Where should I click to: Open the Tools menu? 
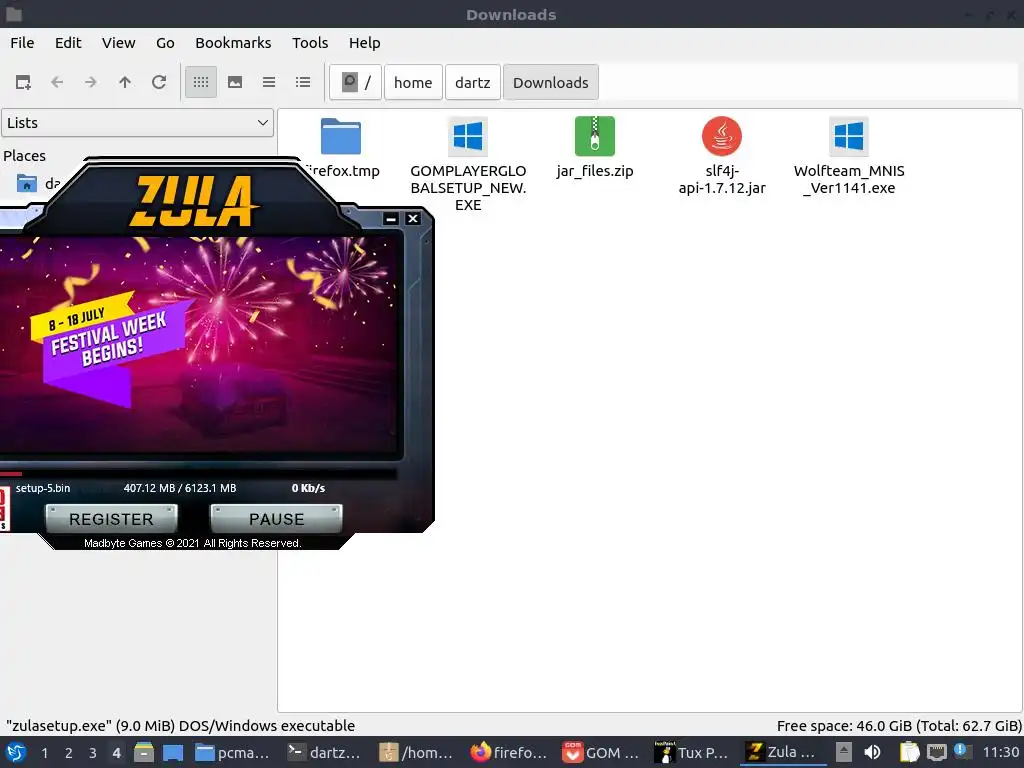[x=310, y=43]
